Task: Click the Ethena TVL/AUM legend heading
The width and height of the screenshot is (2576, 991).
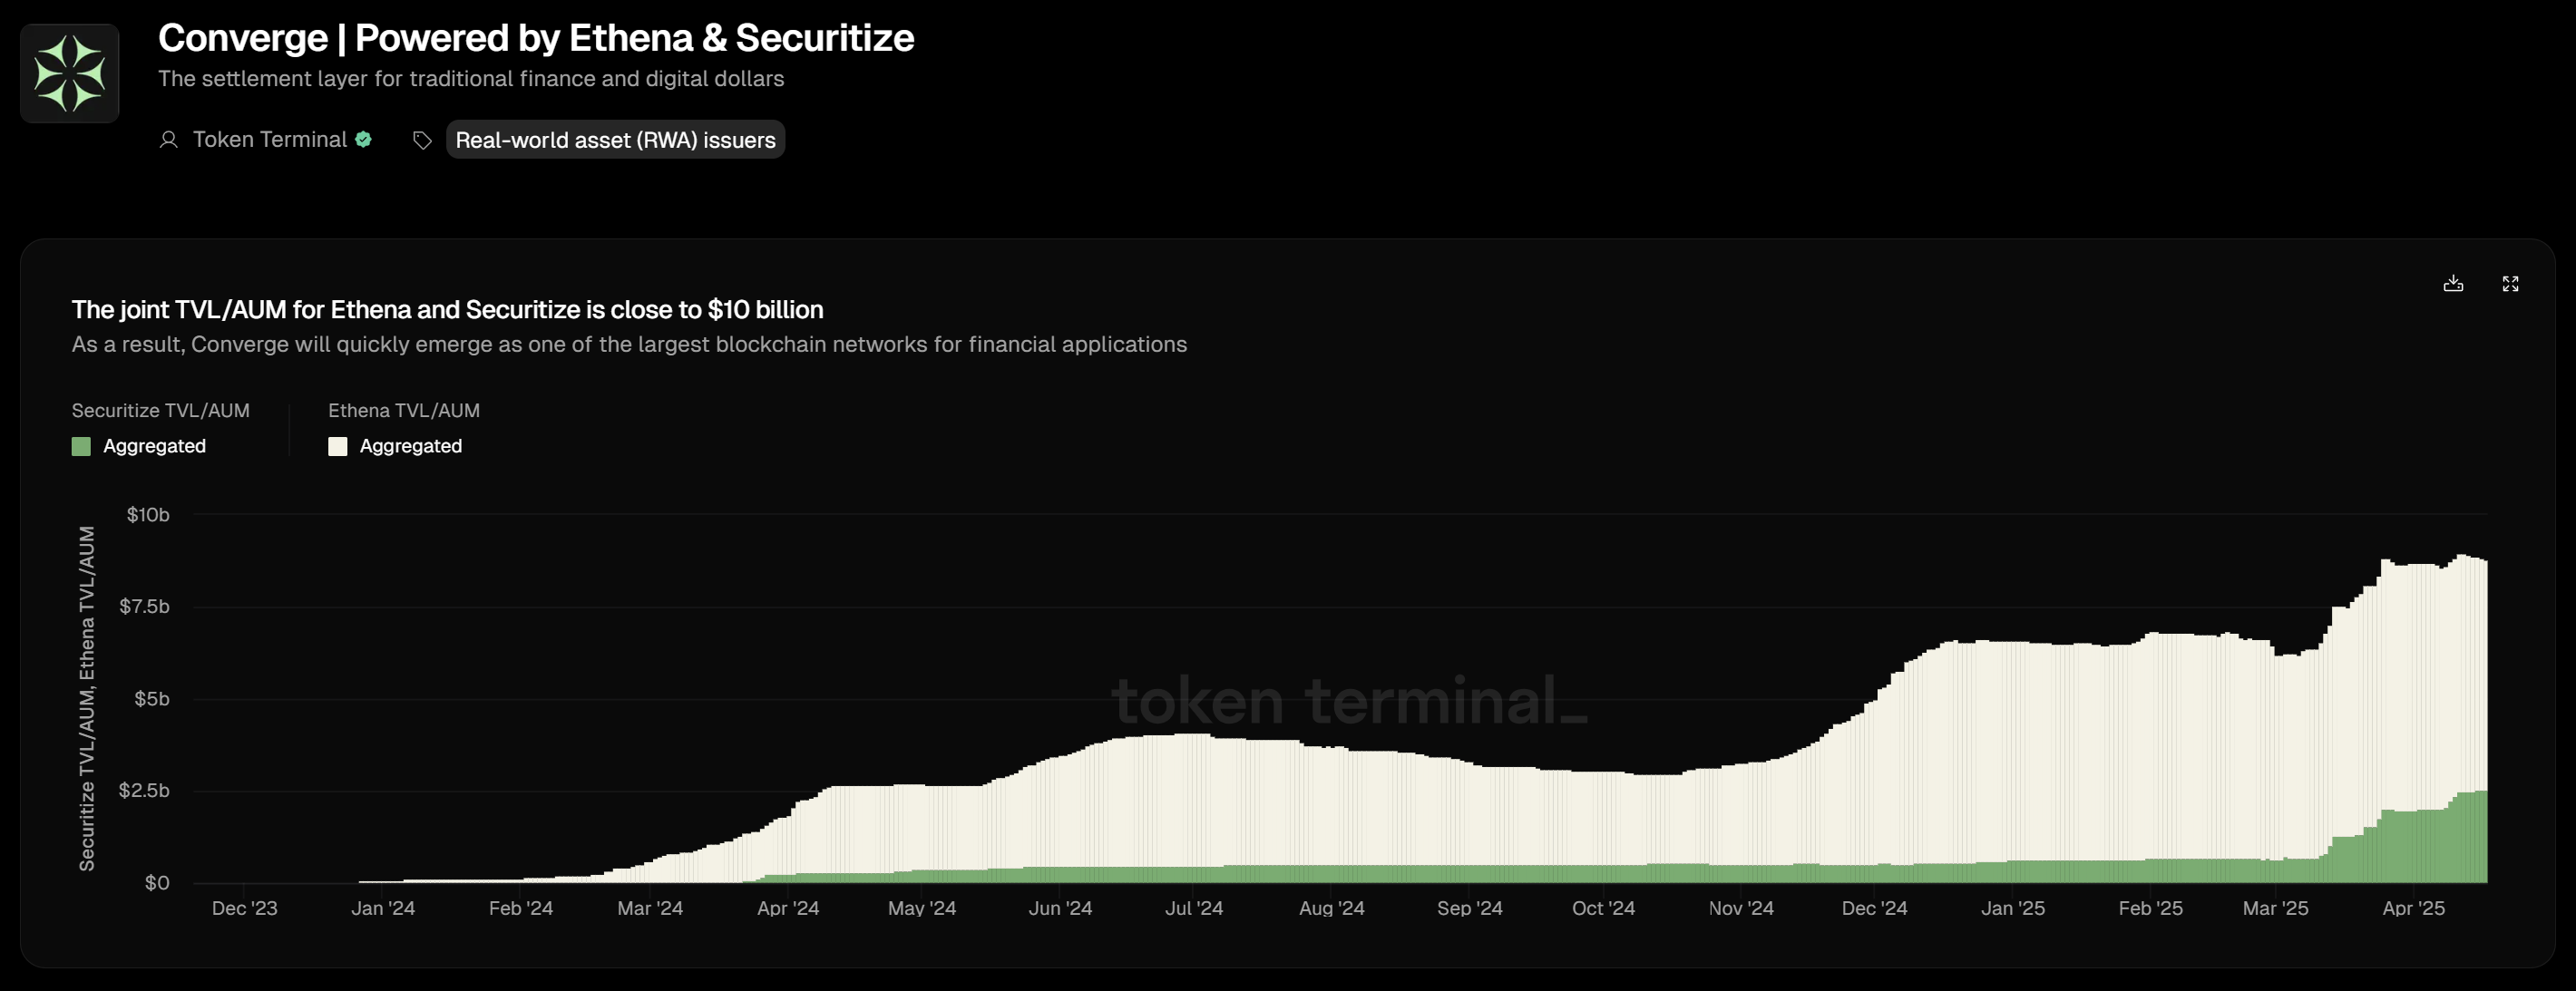Action: 404,410
